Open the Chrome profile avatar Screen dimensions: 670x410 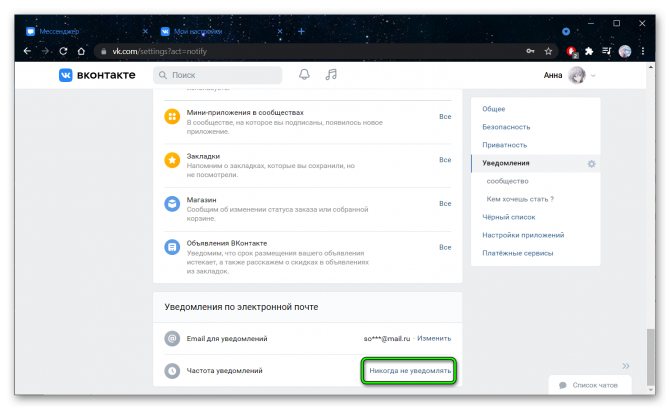click(x=625, y=51)
